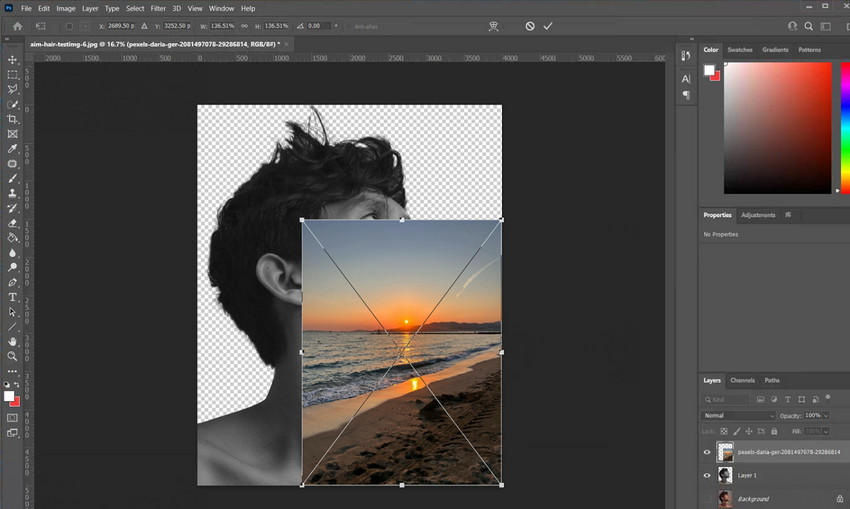This screenshot has width=850, height=509.
Task: Select the History Brush tool
Action: 12,208
